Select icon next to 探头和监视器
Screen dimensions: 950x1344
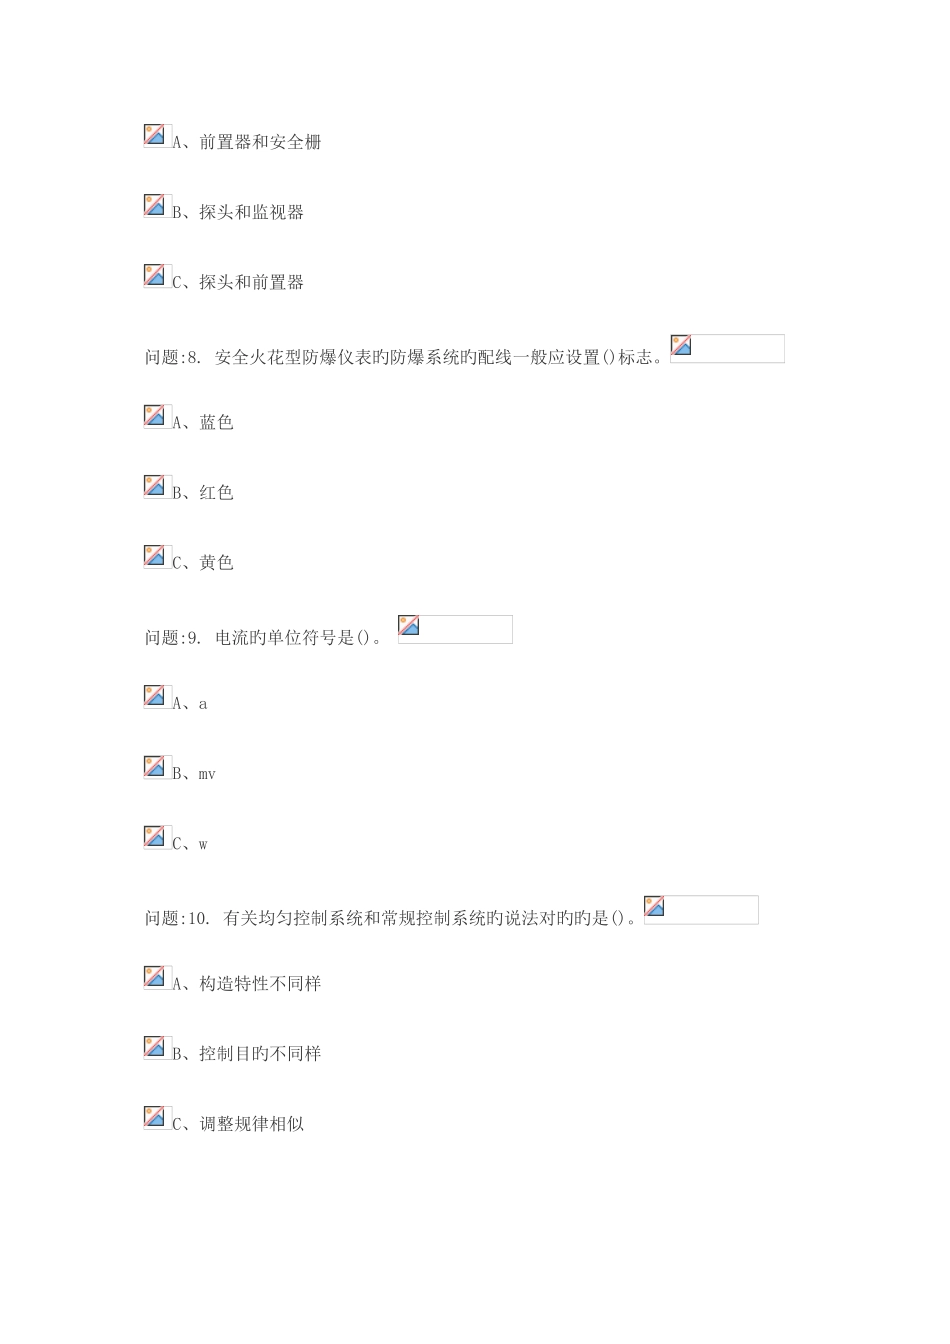[x=155, y=205]
